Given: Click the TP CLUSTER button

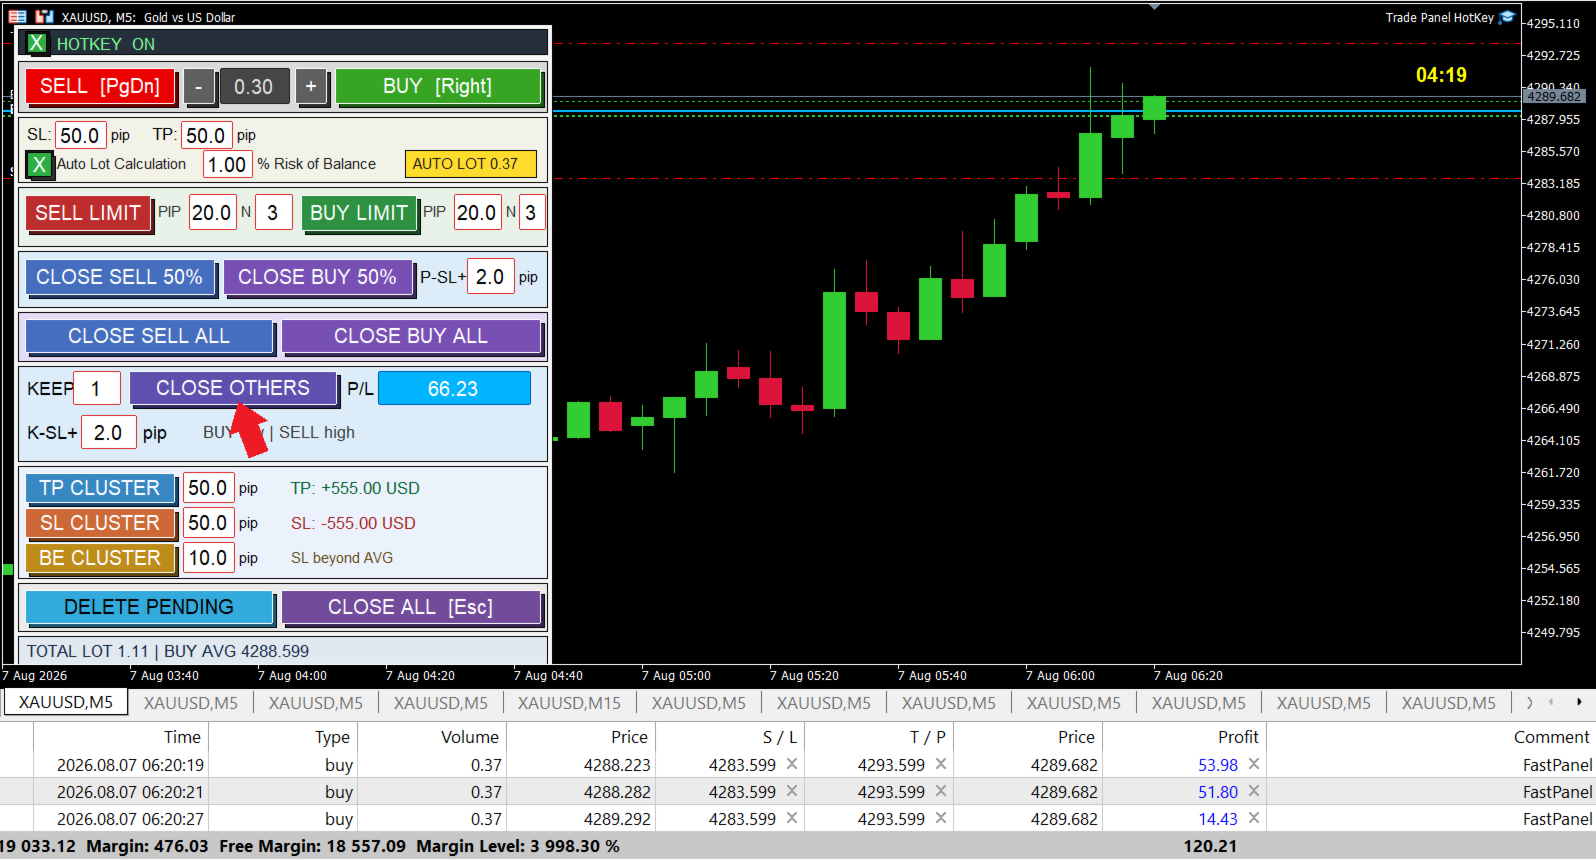Looking at the screenshot, I should [100, 488].
